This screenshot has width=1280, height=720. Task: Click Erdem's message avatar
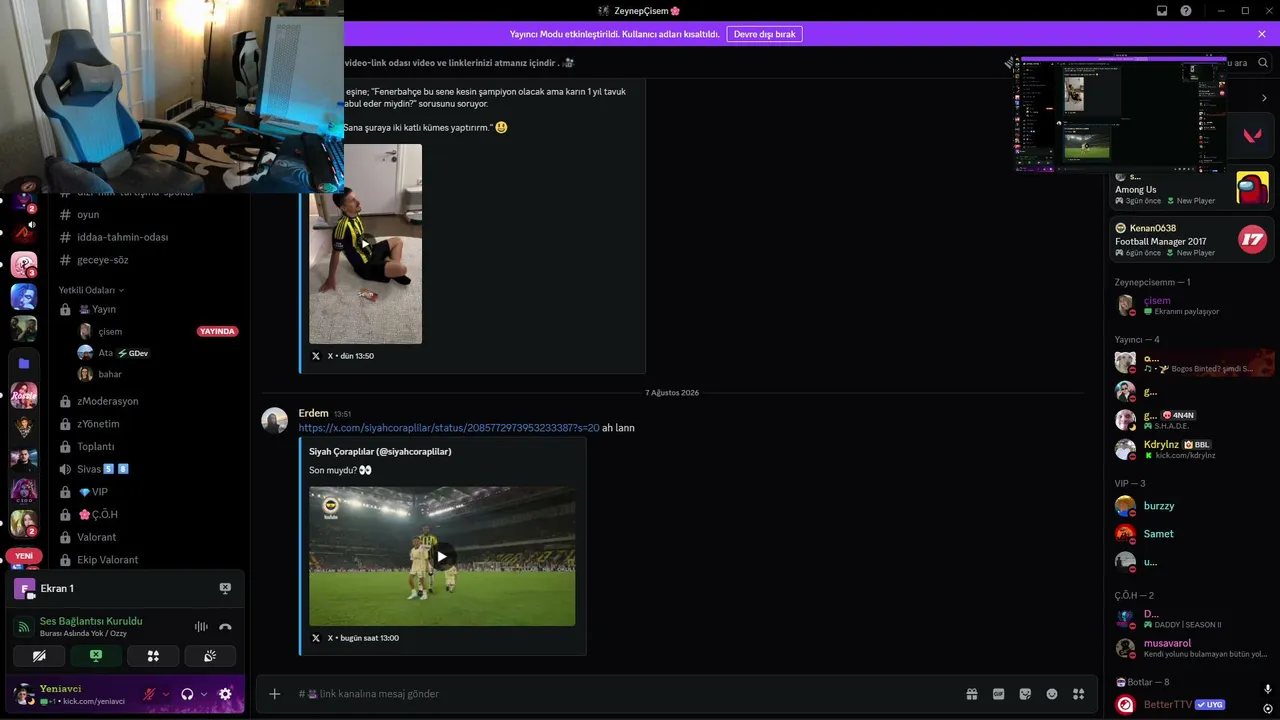(275, 420)
